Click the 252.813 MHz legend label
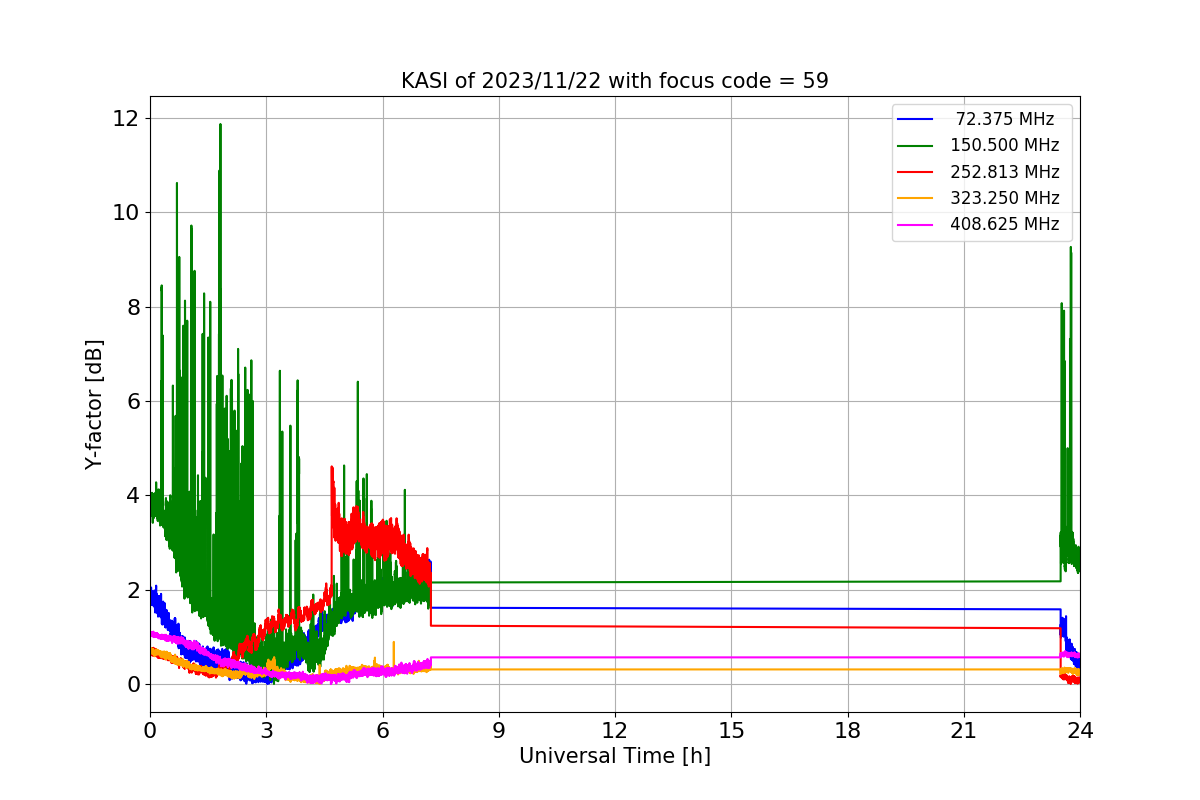 [1005, 172]
